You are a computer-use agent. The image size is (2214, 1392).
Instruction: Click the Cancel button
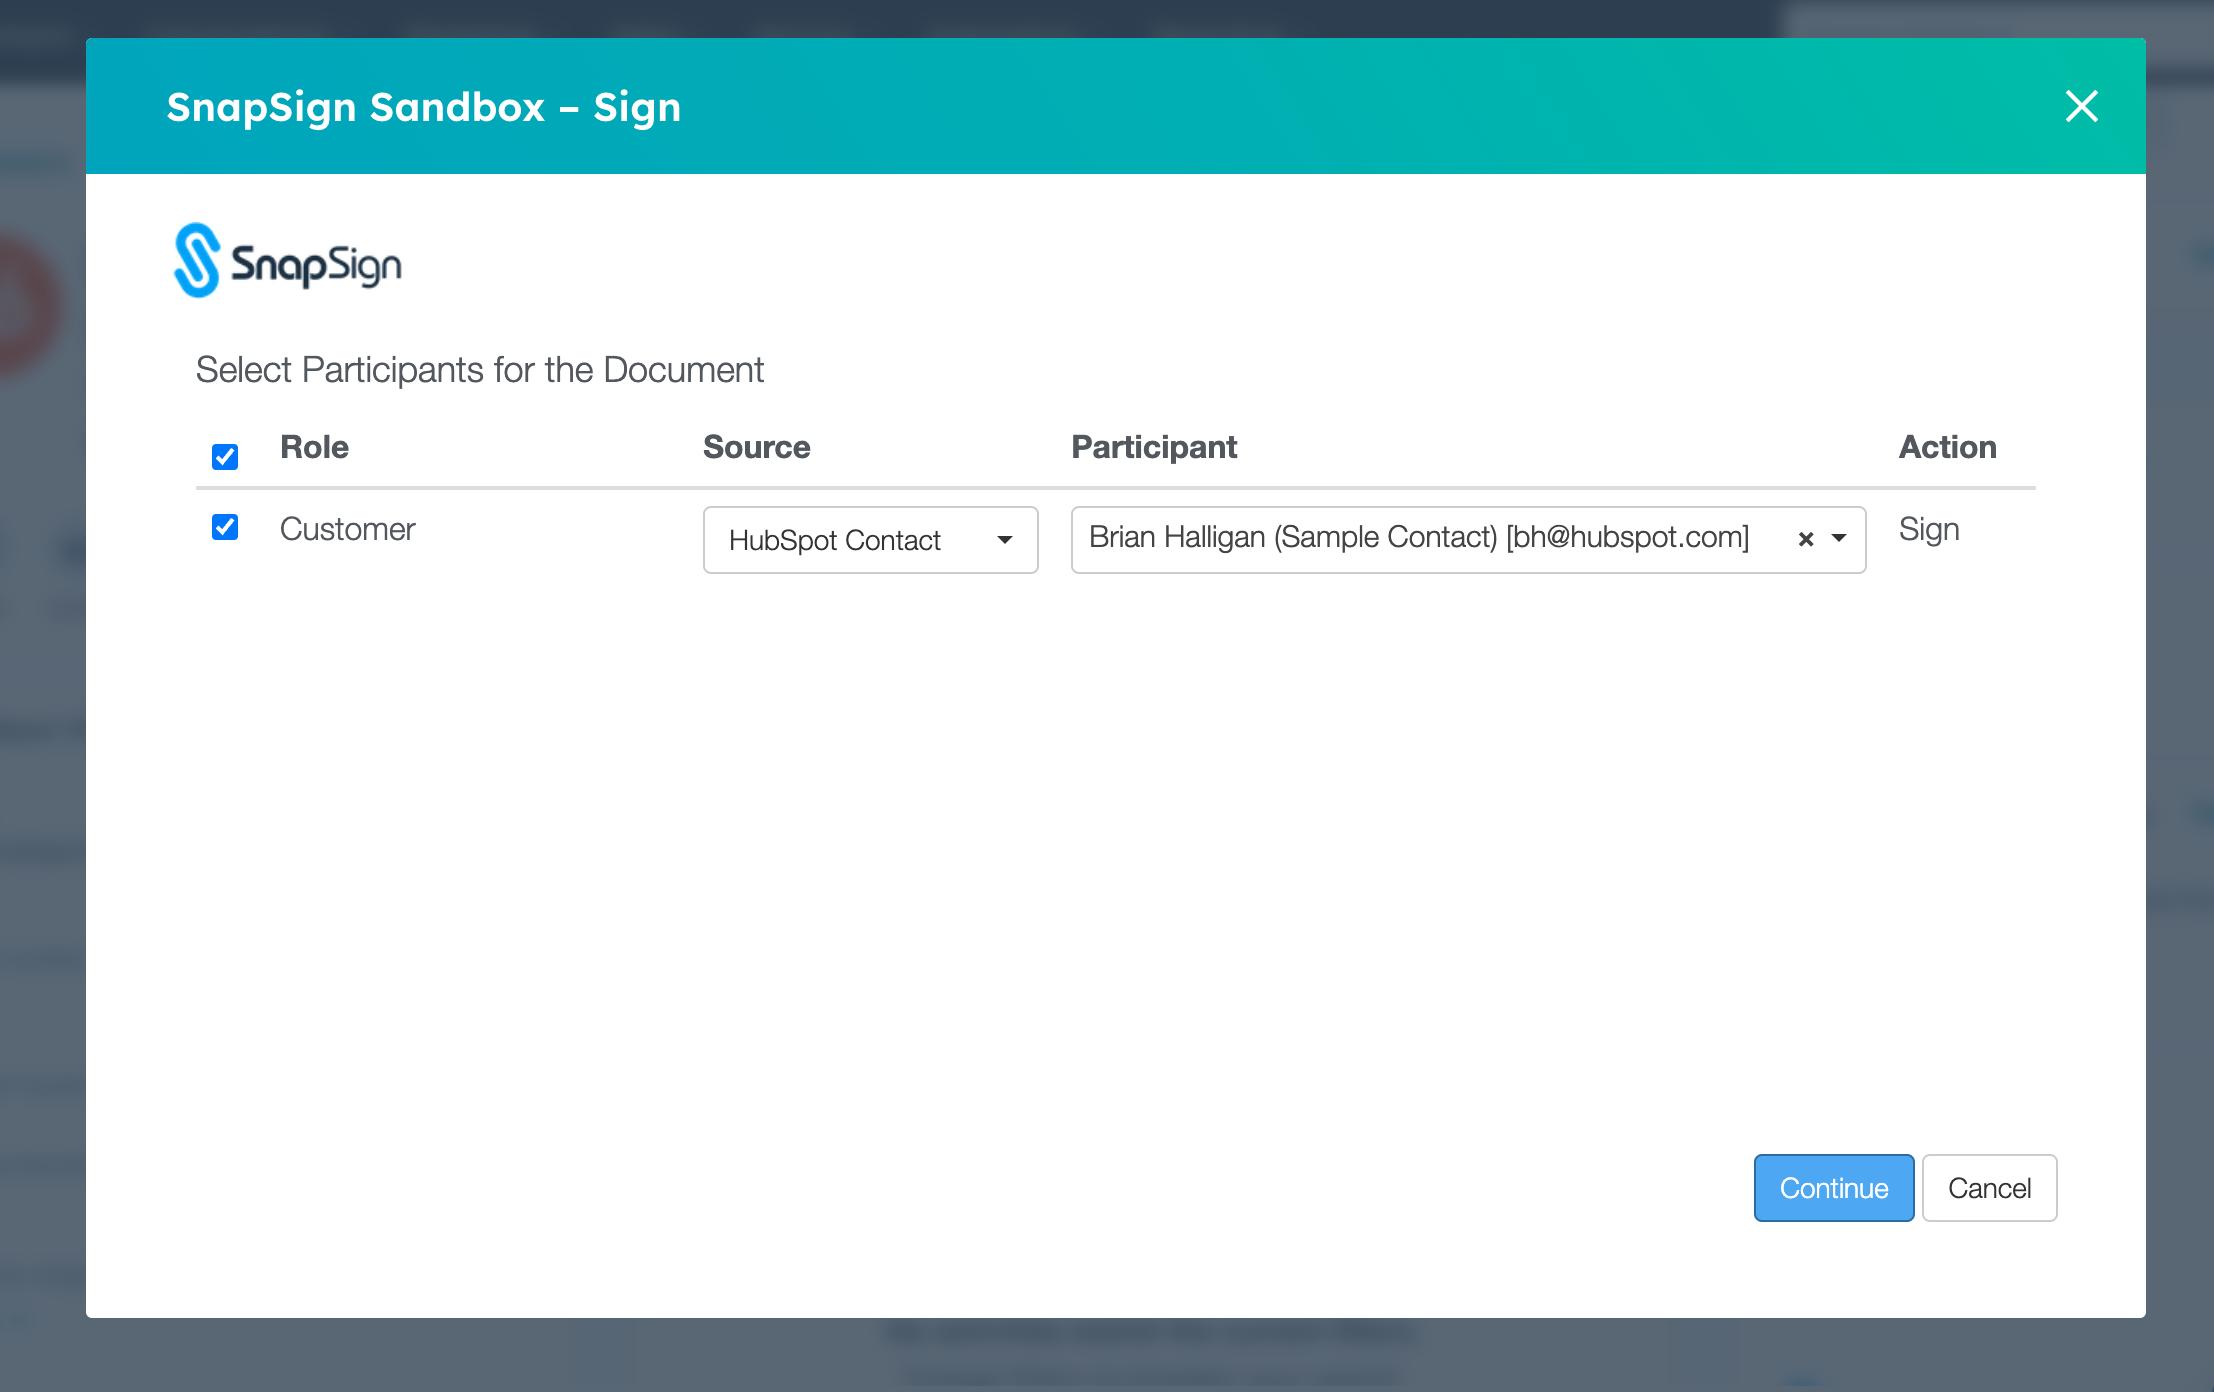[x=1989, y=1188]
